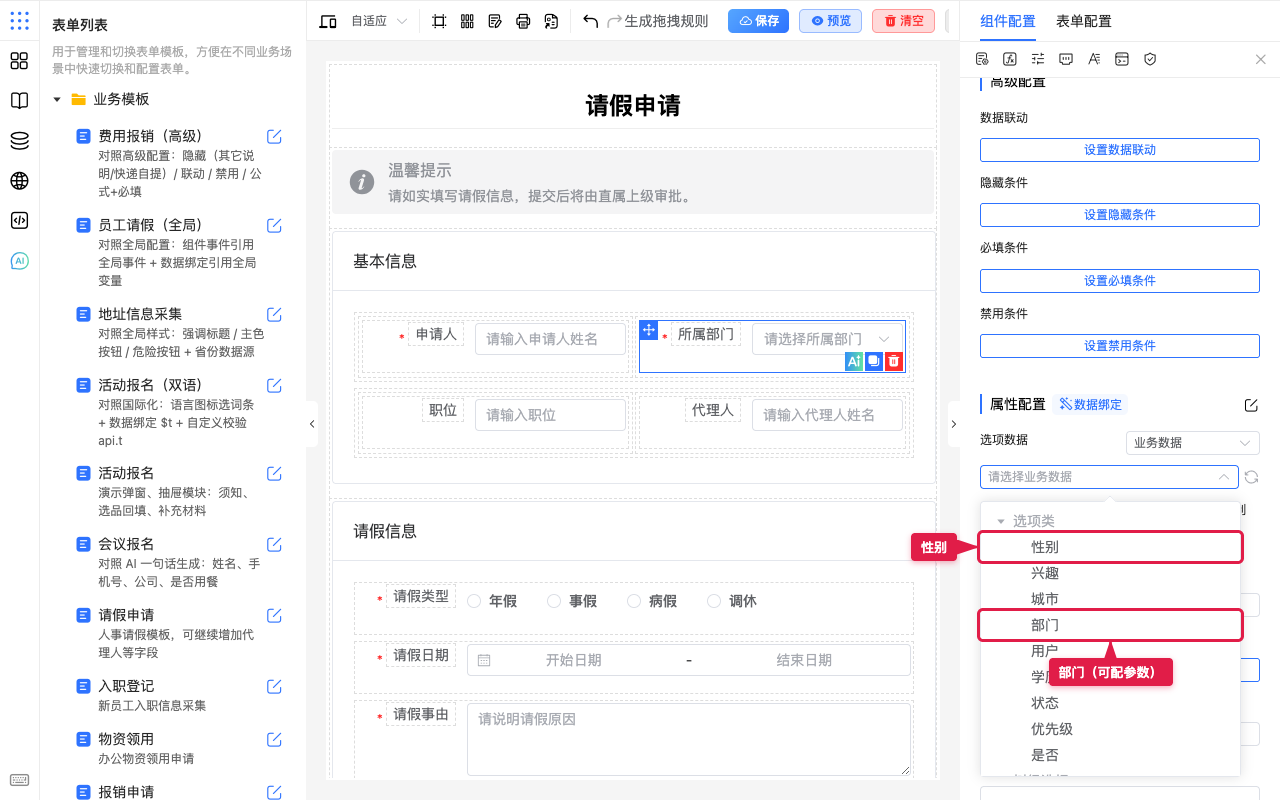
Task: Open the globe icon in left sidebar
Action: click(19, 181)
